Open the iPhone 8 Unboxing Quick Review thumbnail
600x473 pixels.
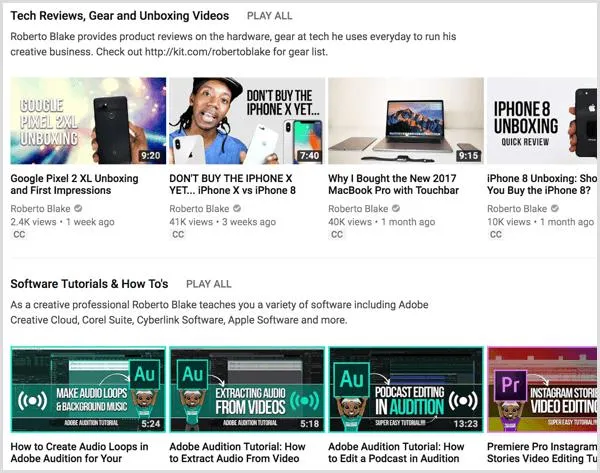(x=542, y=121)
